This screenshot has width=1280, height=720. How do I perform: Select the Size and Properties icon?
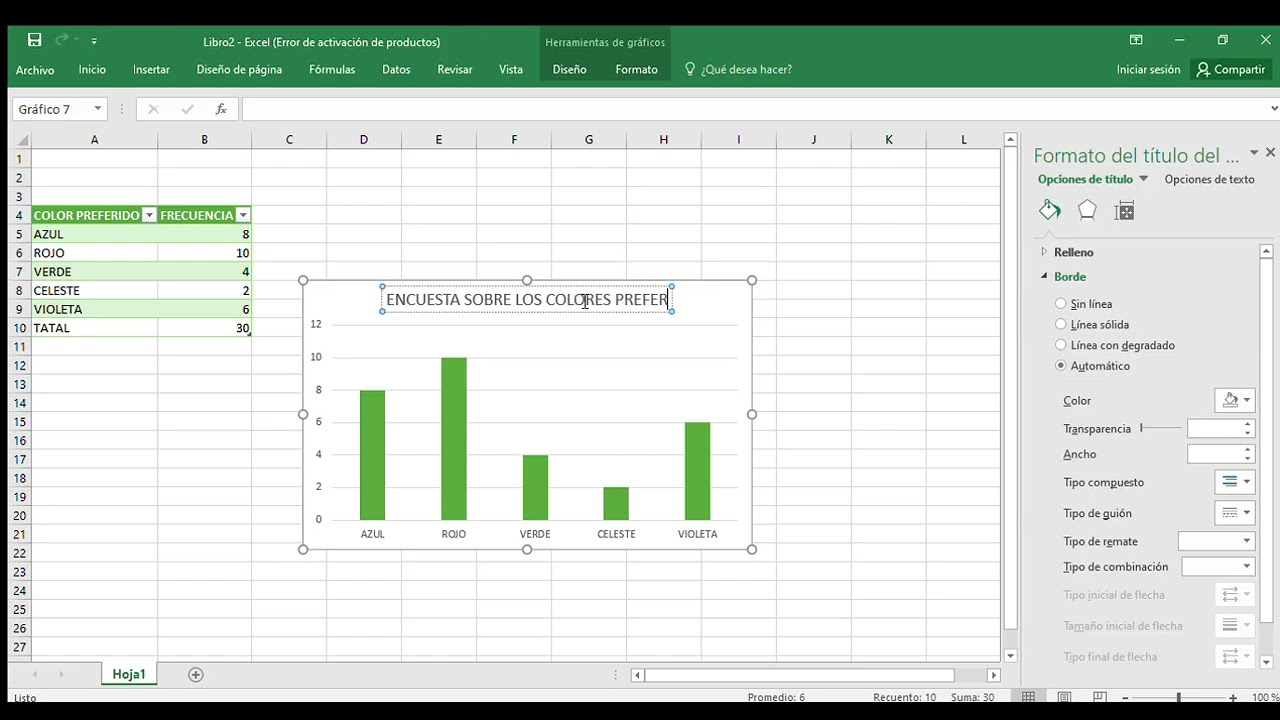click(1124, 210)
